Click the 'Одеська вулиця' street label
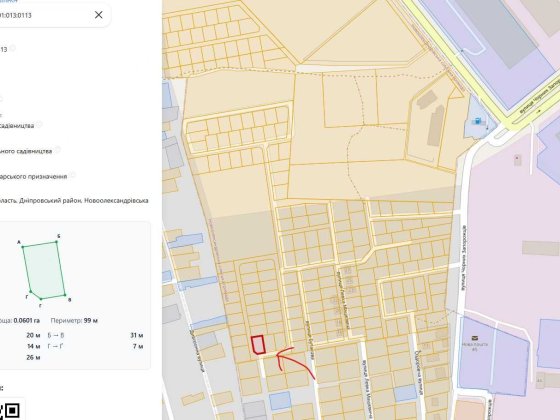This screenshot has width=560, height=420. pos(419,372)
